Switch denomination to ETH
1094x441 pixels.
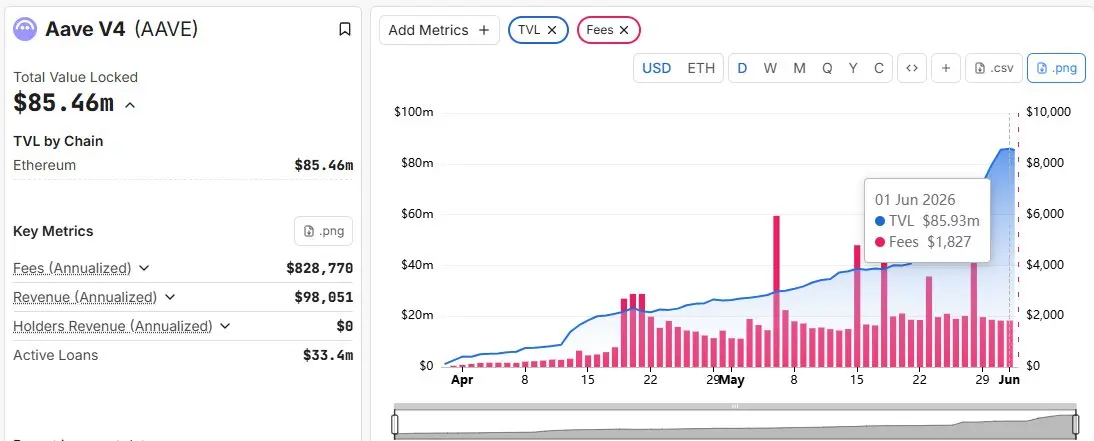point(701,68)
